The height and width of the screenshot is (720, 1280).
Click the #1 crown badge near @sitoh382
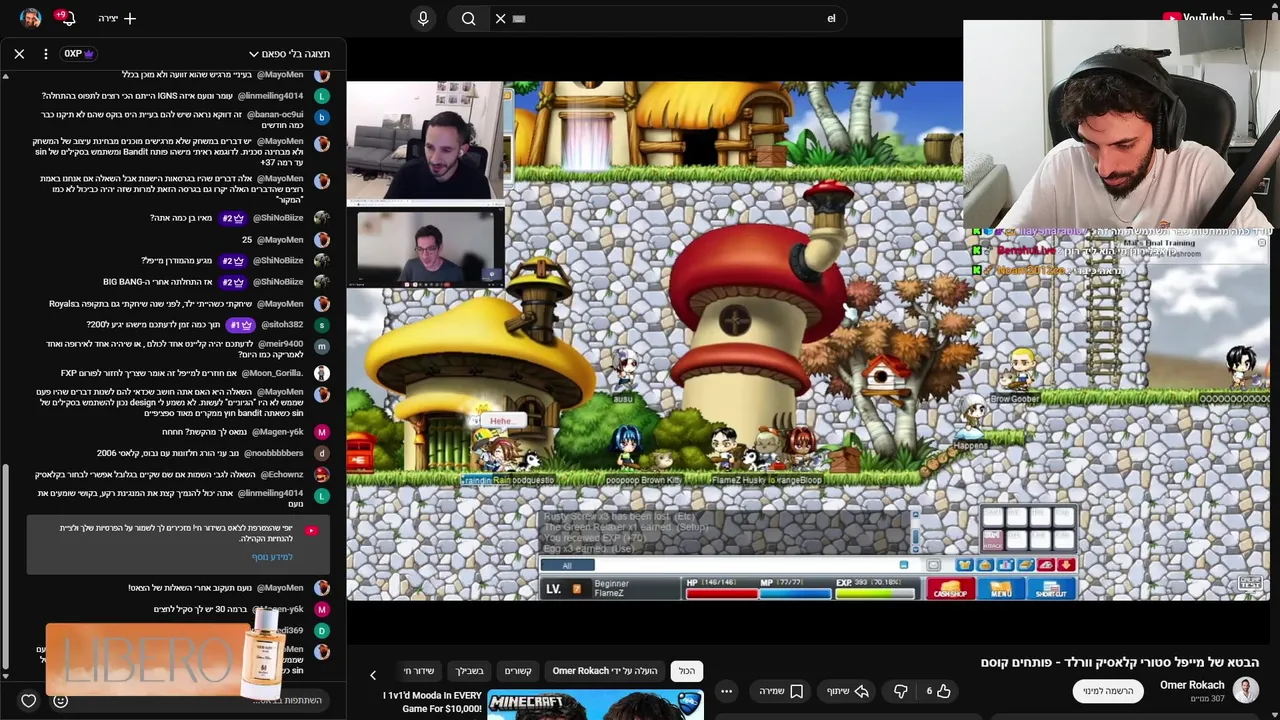[x=241, y=325]
